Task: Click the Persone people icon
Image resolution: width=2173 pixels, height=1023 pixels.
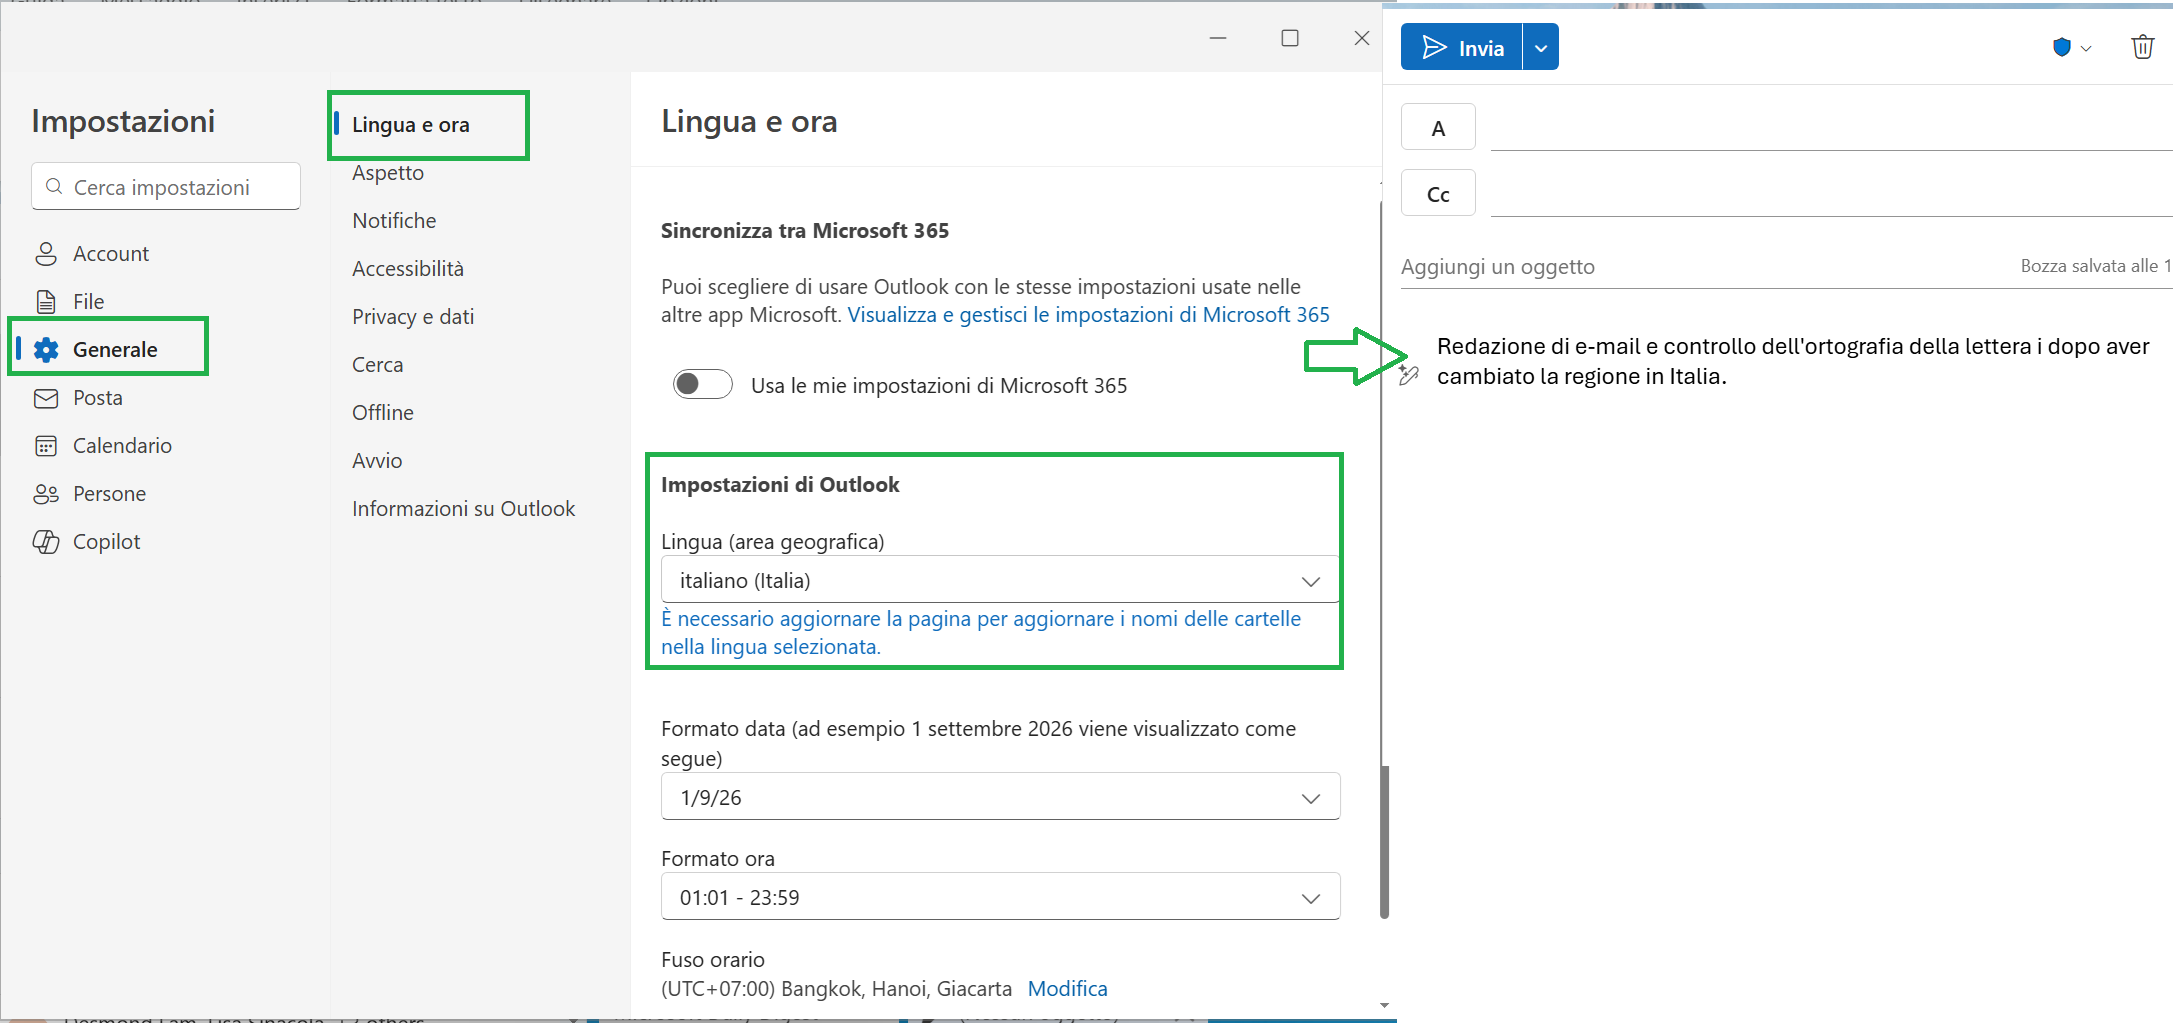Action: pos(46,494)
